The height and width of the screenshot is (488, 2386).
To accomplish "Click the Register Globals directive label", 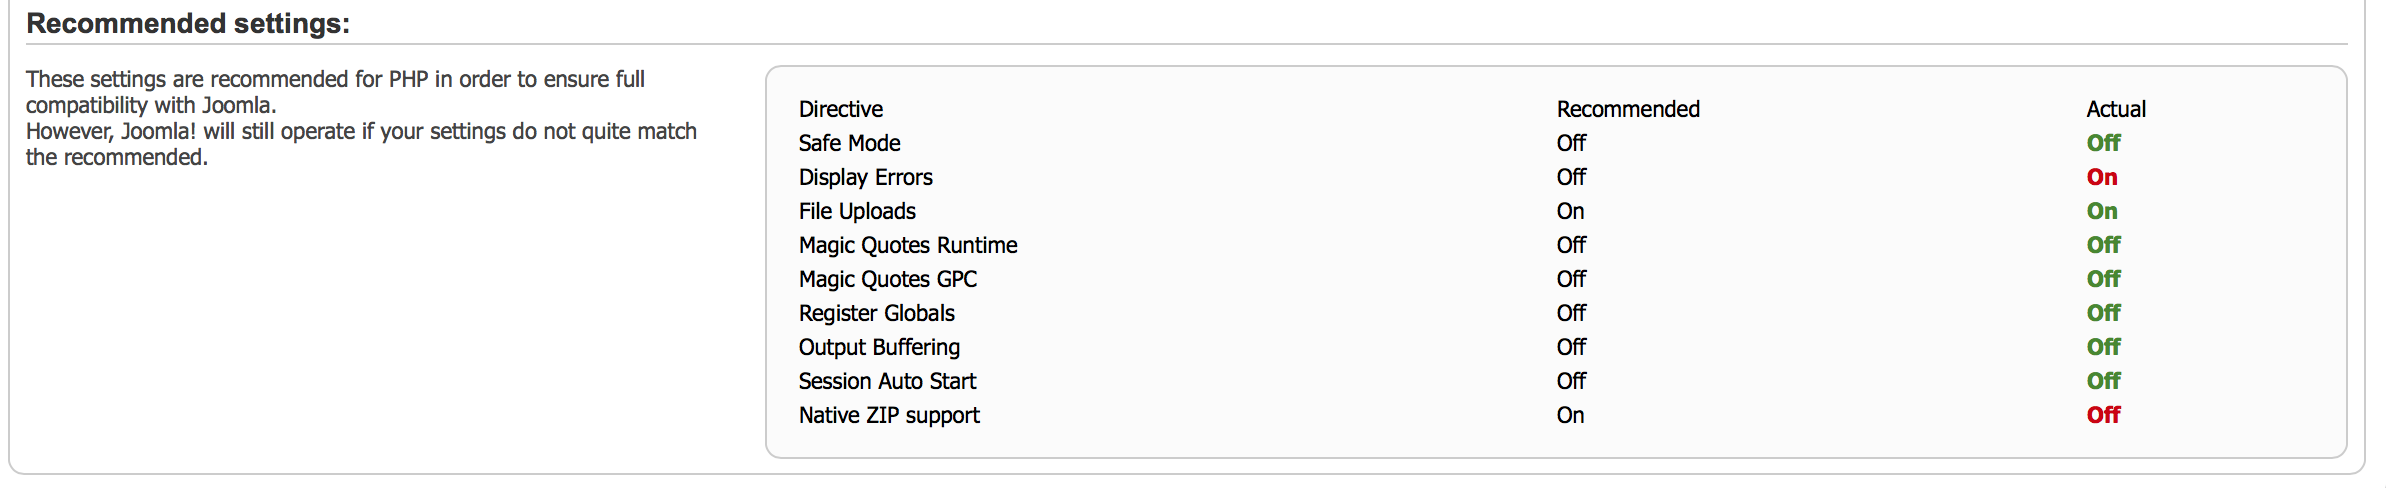I will click(x=877, y=313).
